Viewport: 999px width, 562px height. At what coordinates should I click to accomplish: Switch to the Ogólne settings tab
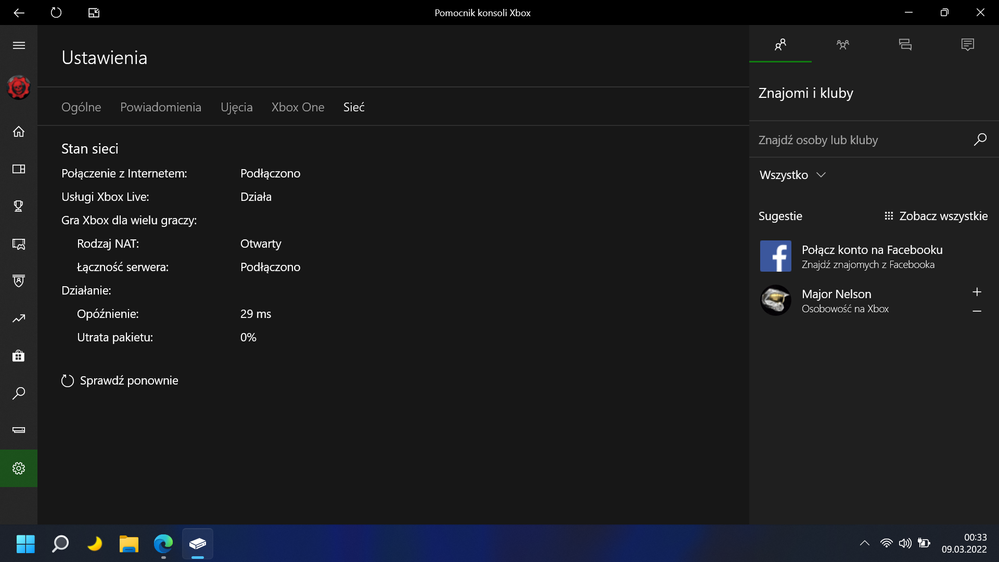tap(81, 107)
